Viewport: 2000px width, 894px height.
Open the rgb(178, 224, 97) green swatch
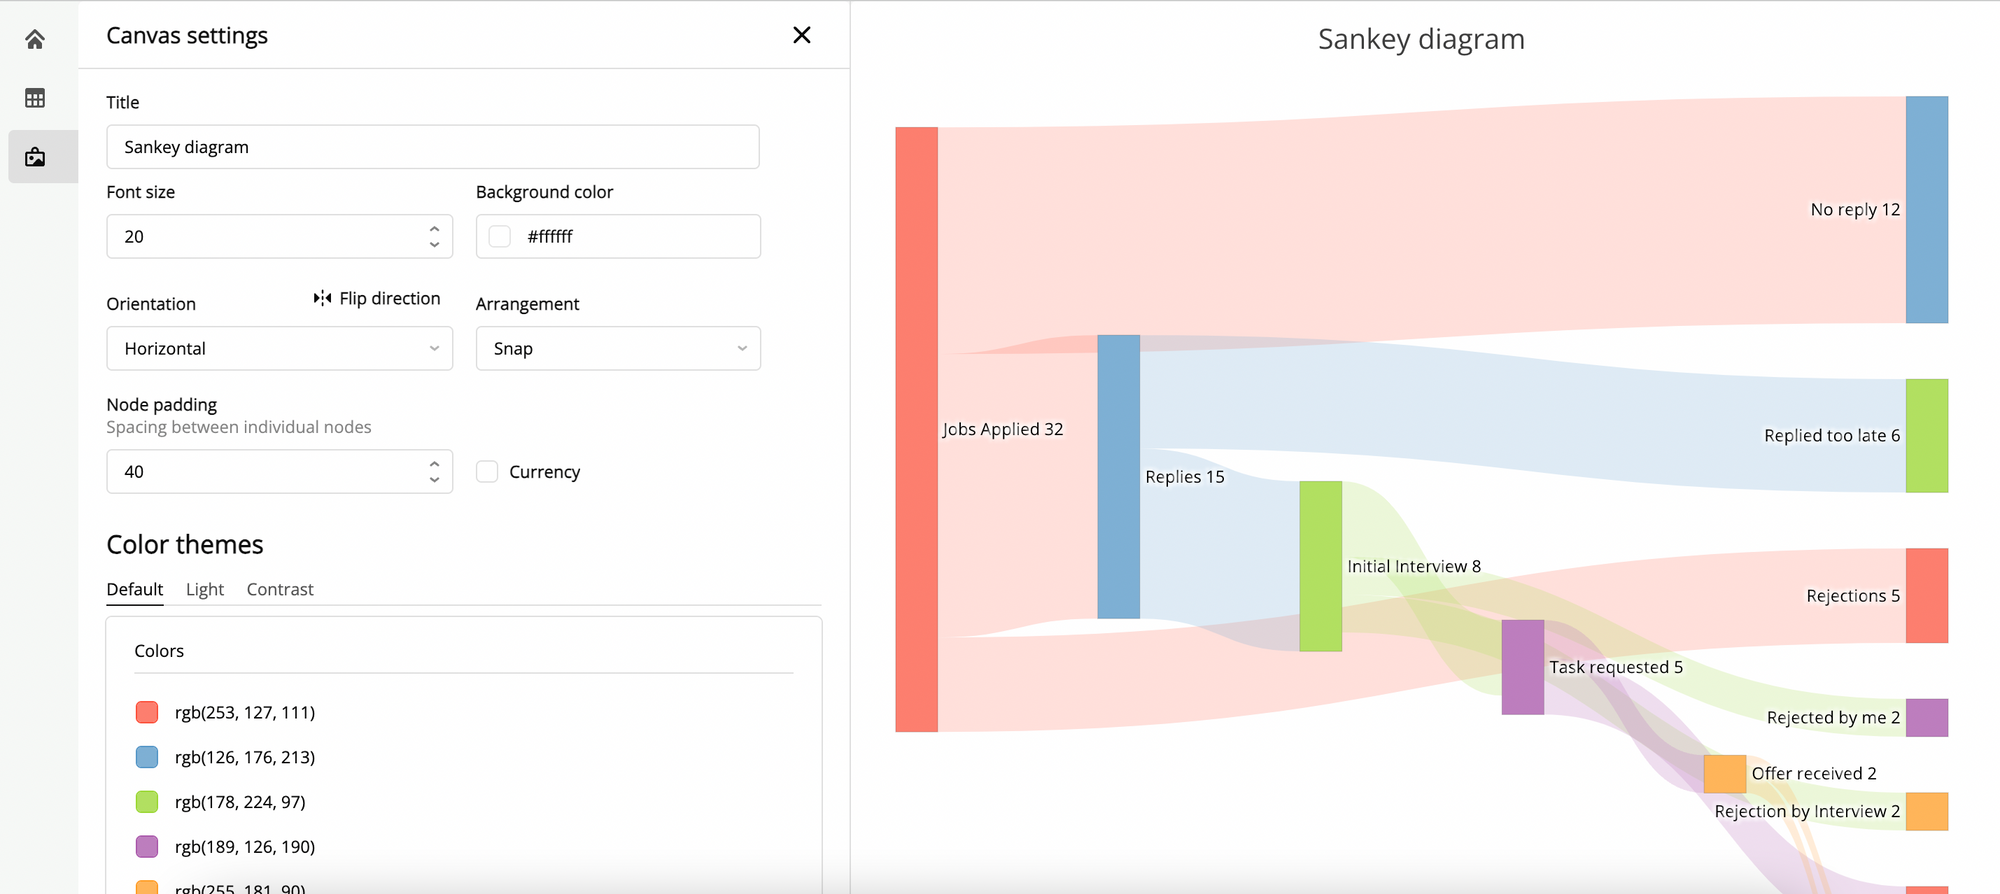(x=147, y=802)
